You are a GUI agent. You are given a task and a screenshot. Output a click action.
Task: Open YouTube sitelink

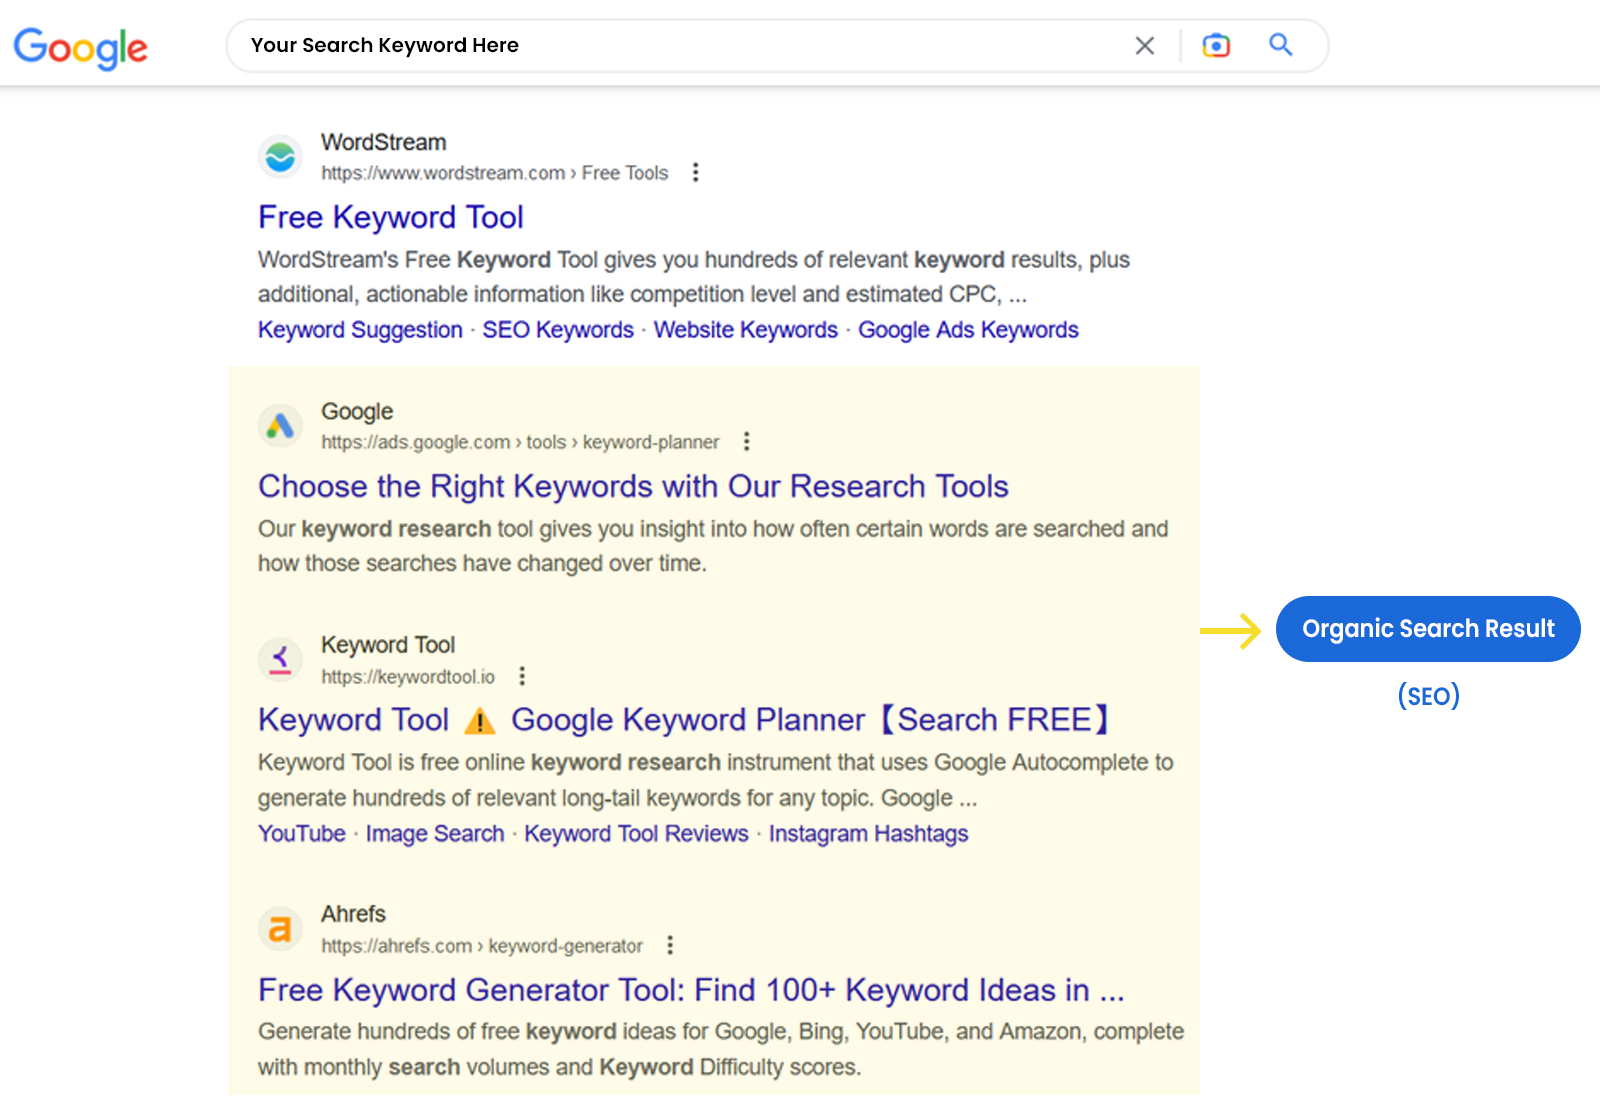pos(302,834)
